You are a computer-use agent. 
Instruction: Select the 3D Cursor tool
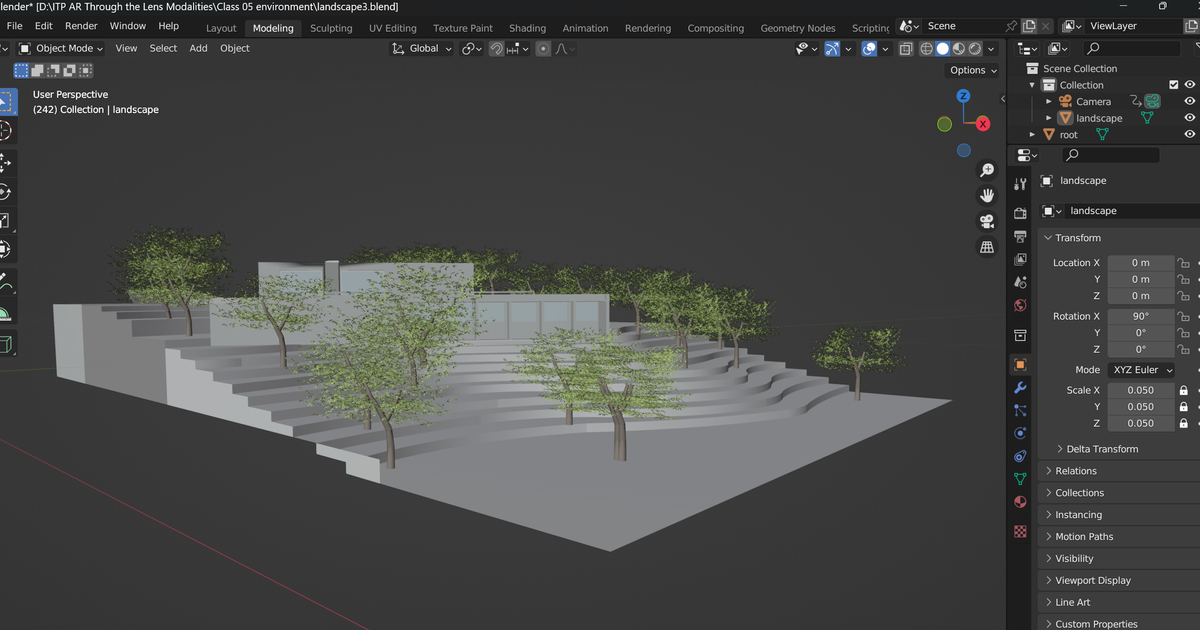coord(4,131)
